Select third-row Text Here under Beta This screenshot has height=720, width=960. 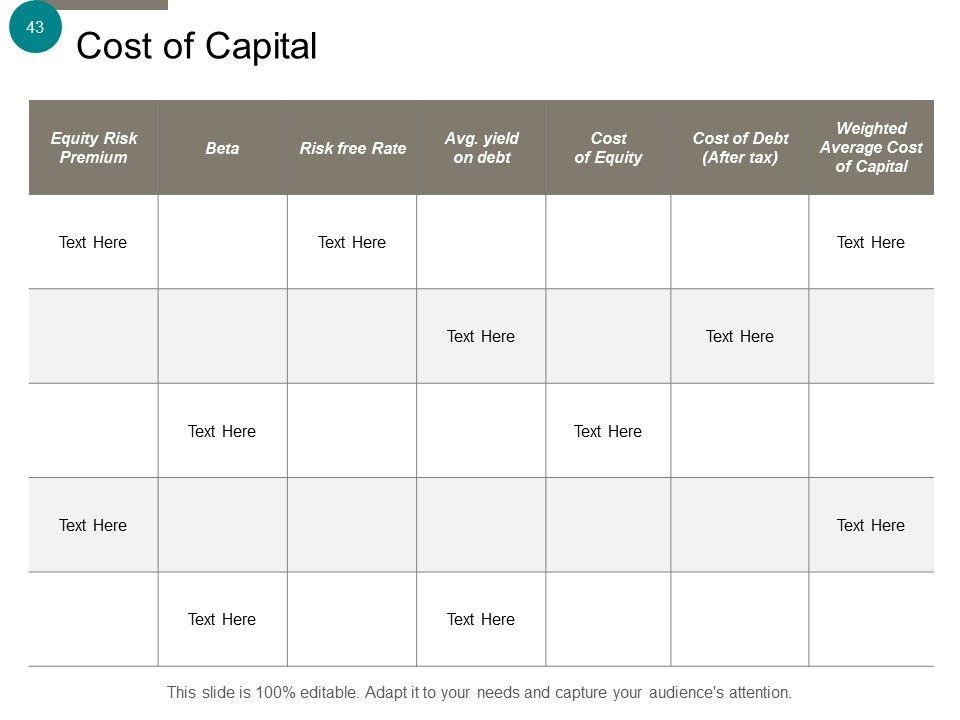click(x=222, y=431)
